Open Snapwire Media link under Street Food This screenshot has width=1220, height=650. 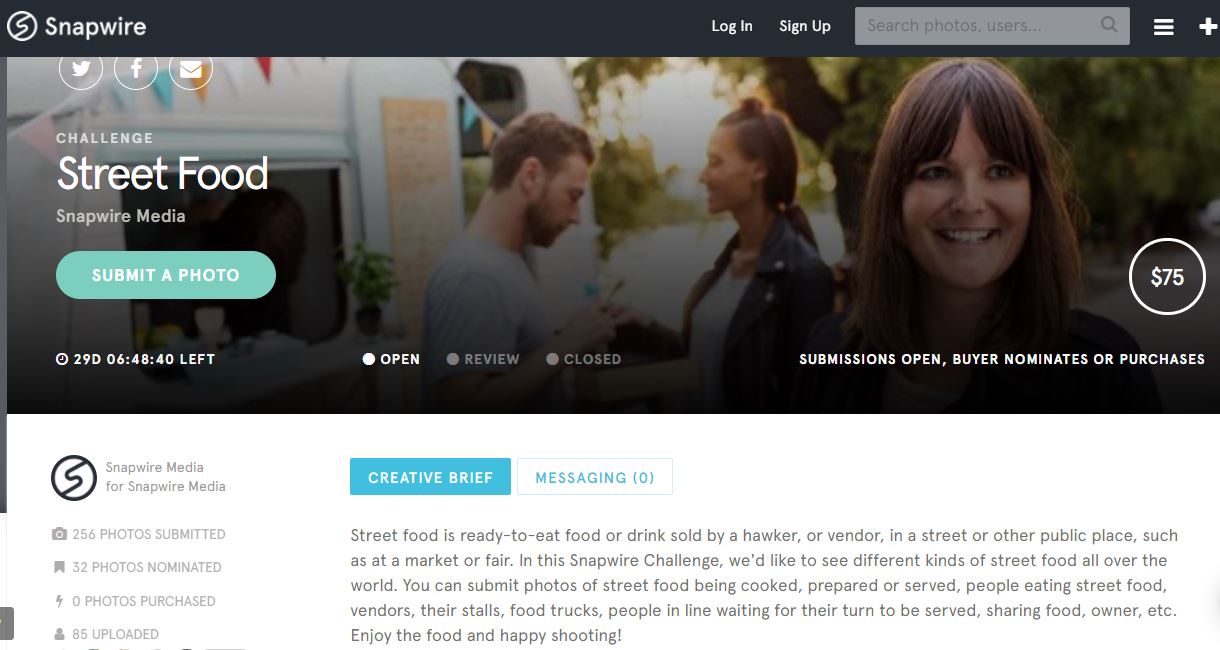(x=121, y=216)
